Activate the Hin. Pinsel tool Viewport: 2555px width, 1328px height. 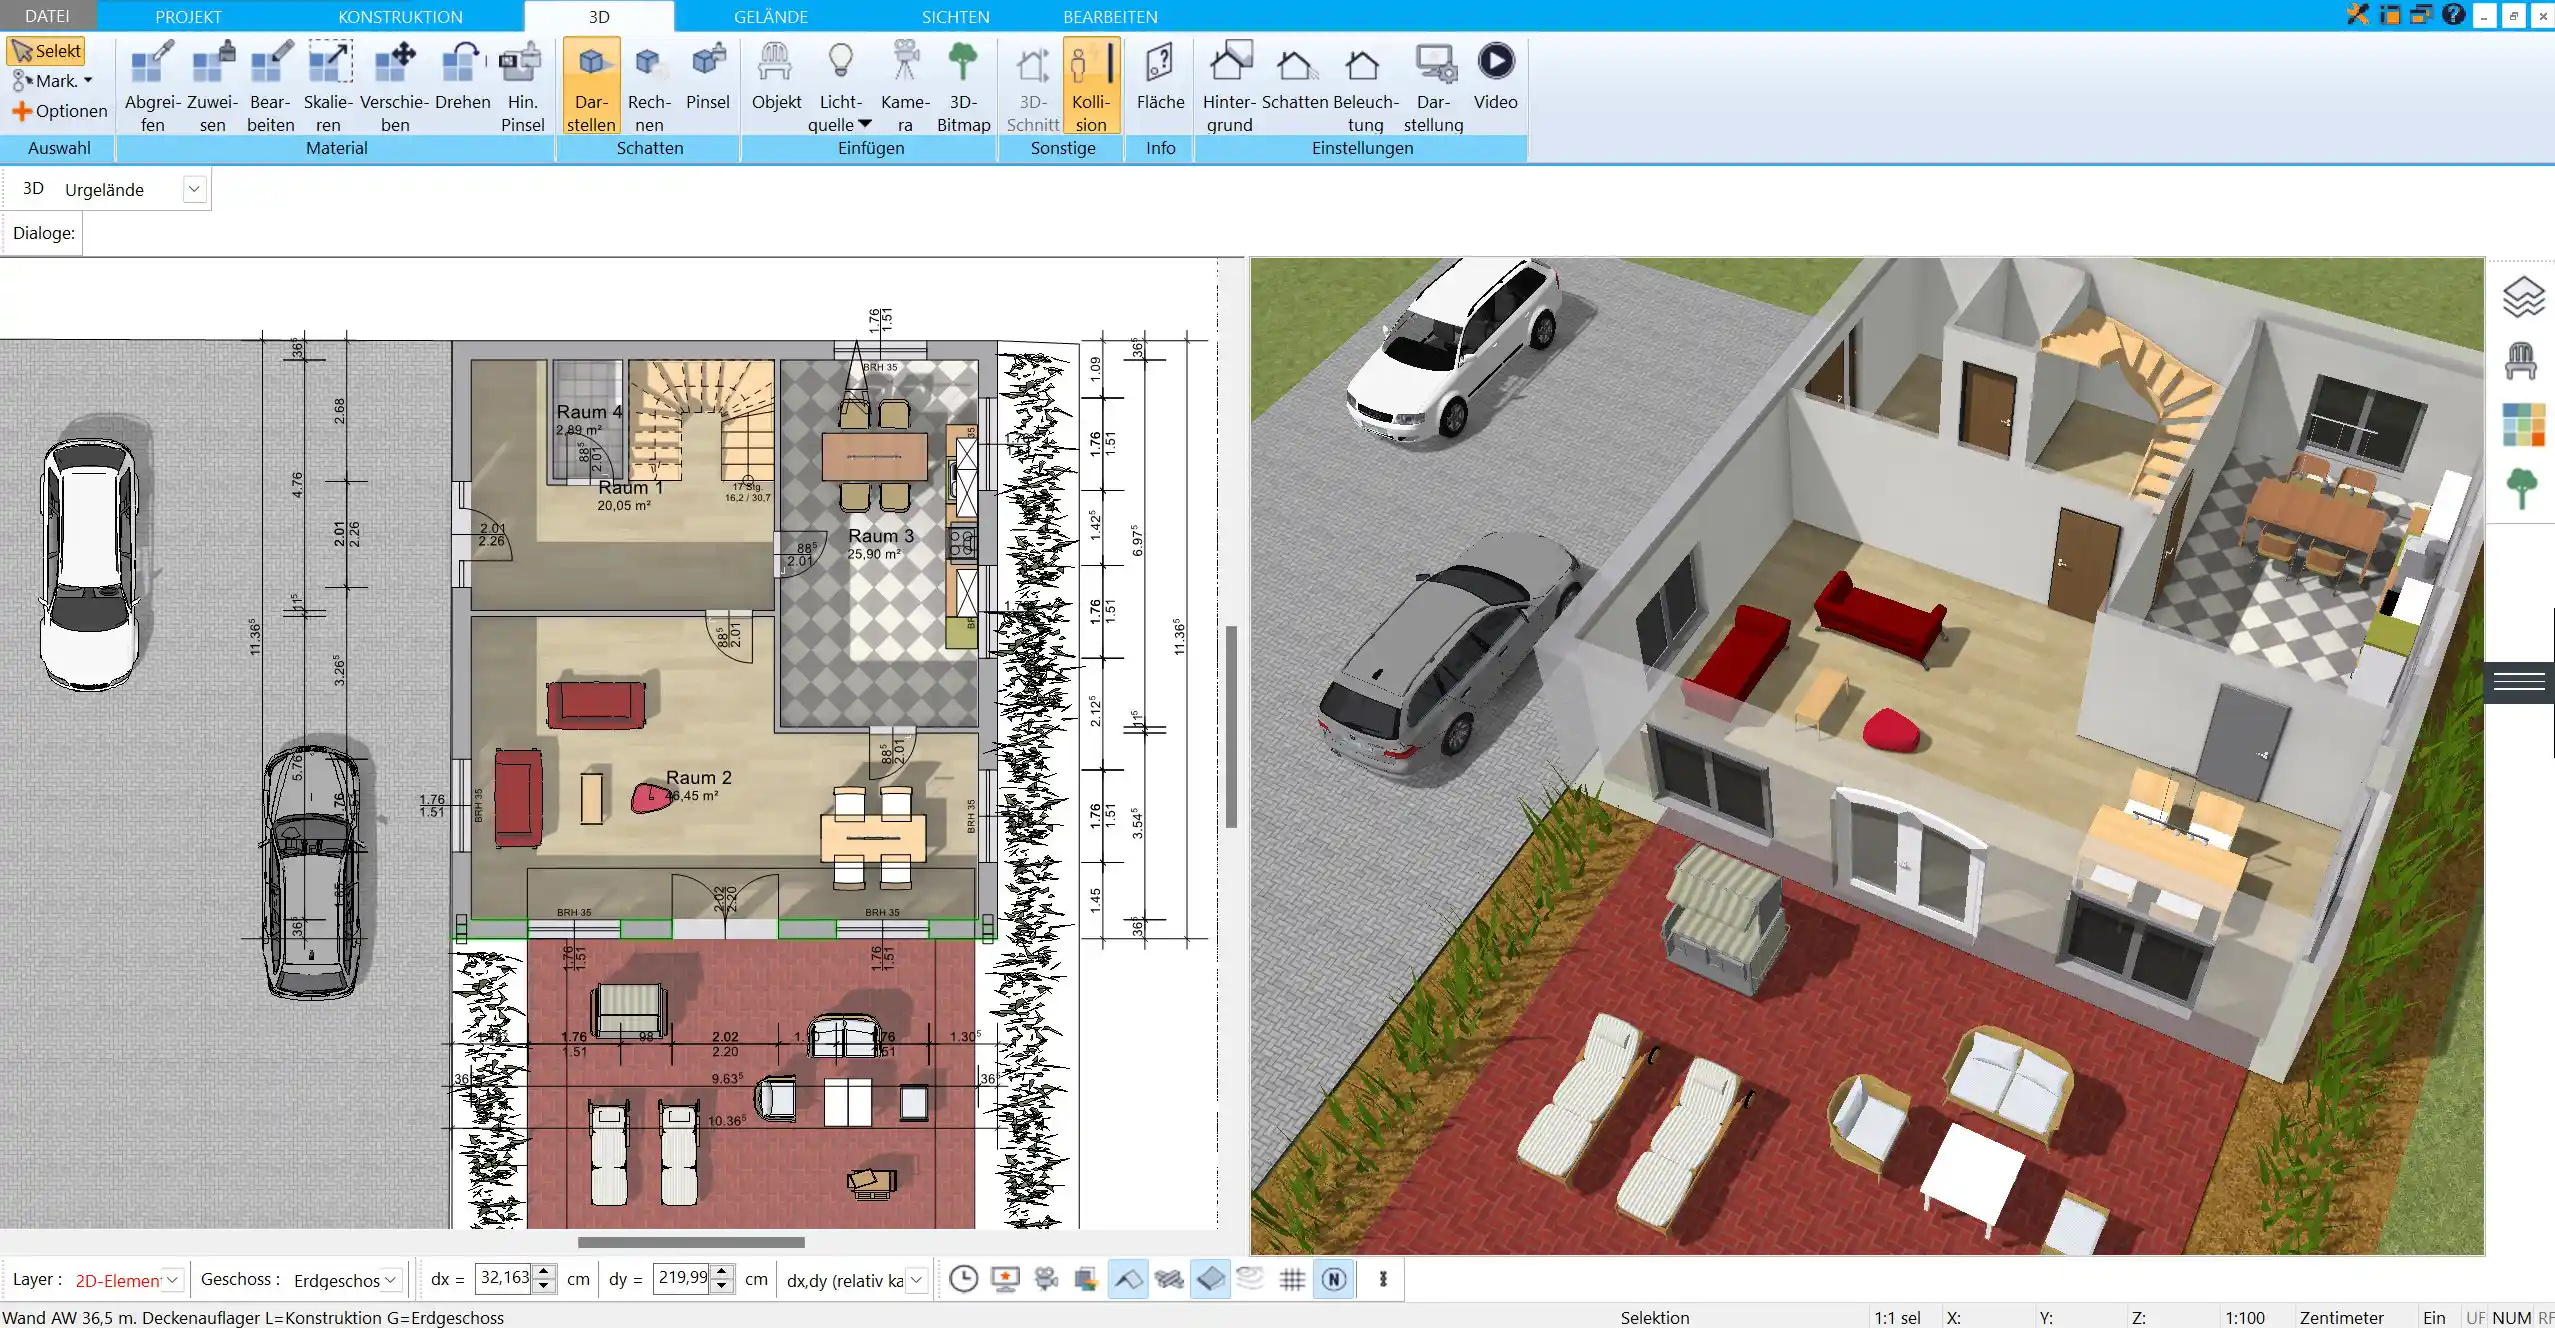point(522,86)
